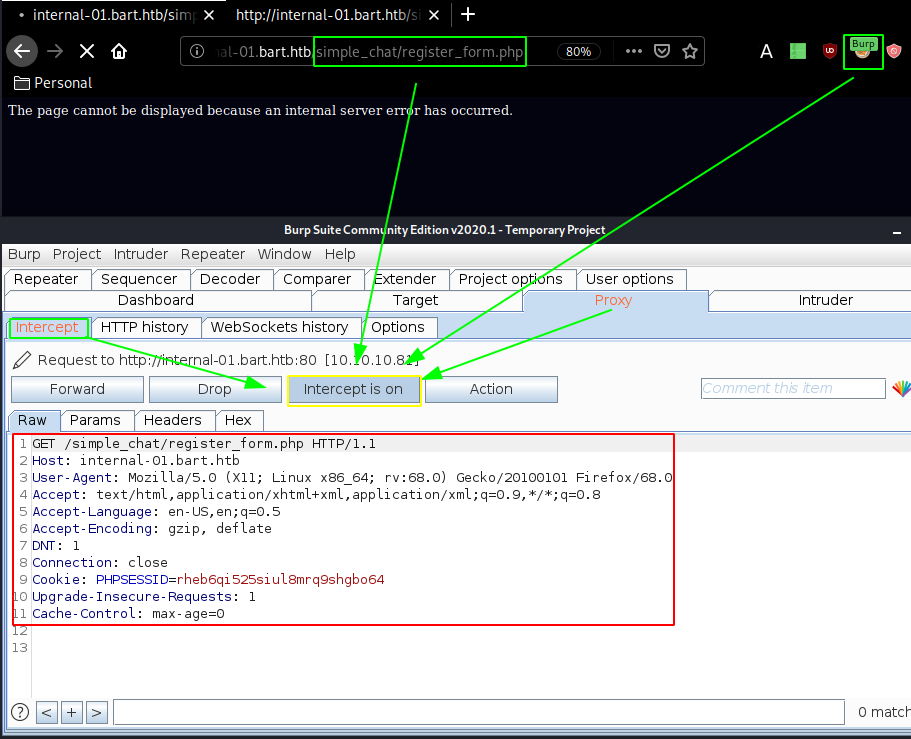Image resolution: width=911 pixels, height=739 pixels.
Task: Save page to Pocket icon
Action: click(x=662, y=51)
